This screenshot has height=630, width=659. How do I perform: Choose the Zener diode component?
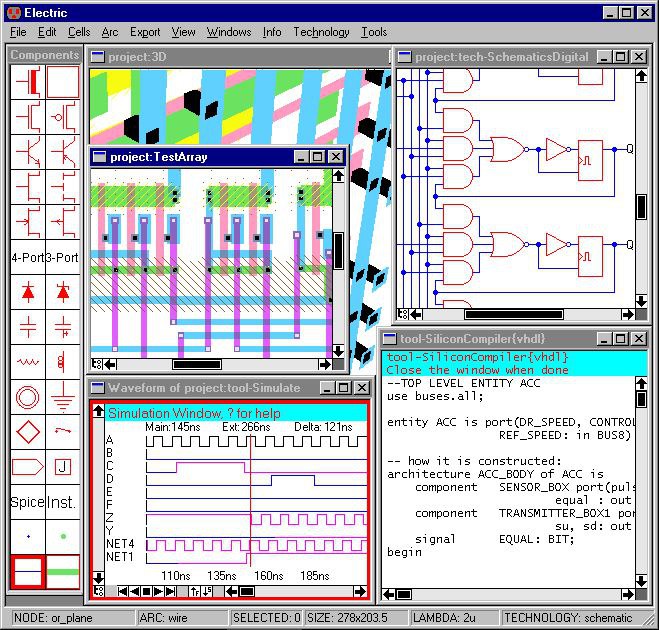(63, 292)
